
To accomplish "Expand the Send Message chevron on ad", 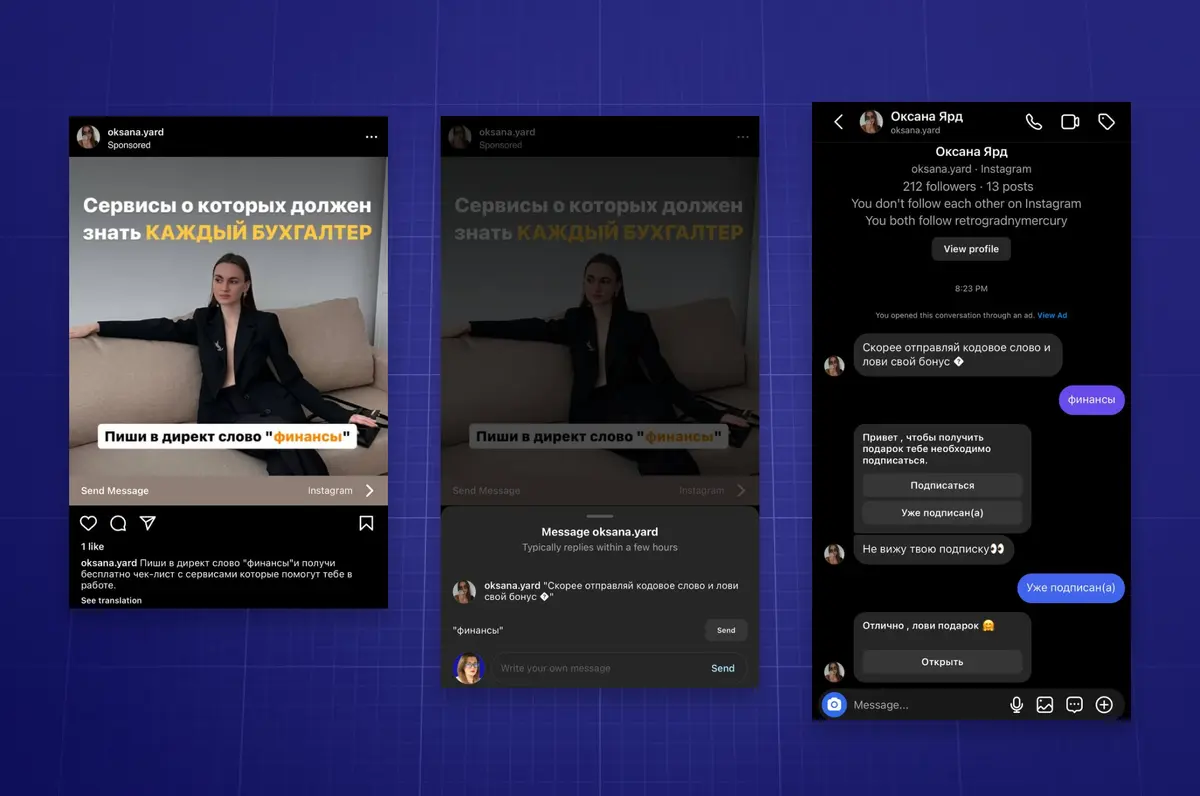I will coord(369,491).
